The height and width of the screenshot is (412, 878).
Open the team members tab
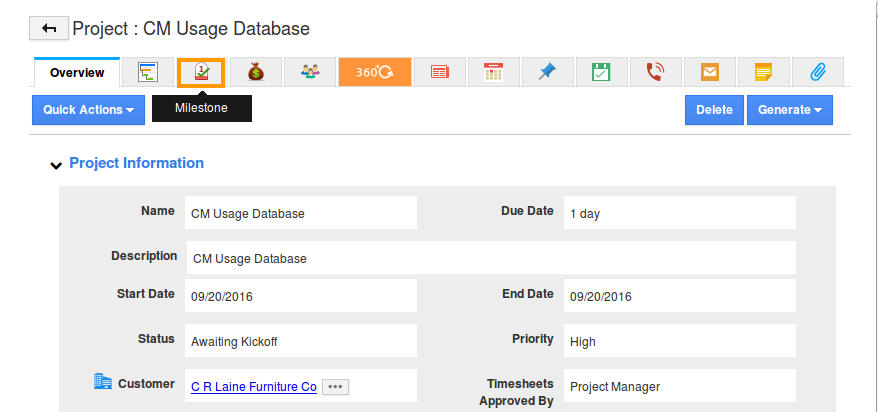point(310,72)
